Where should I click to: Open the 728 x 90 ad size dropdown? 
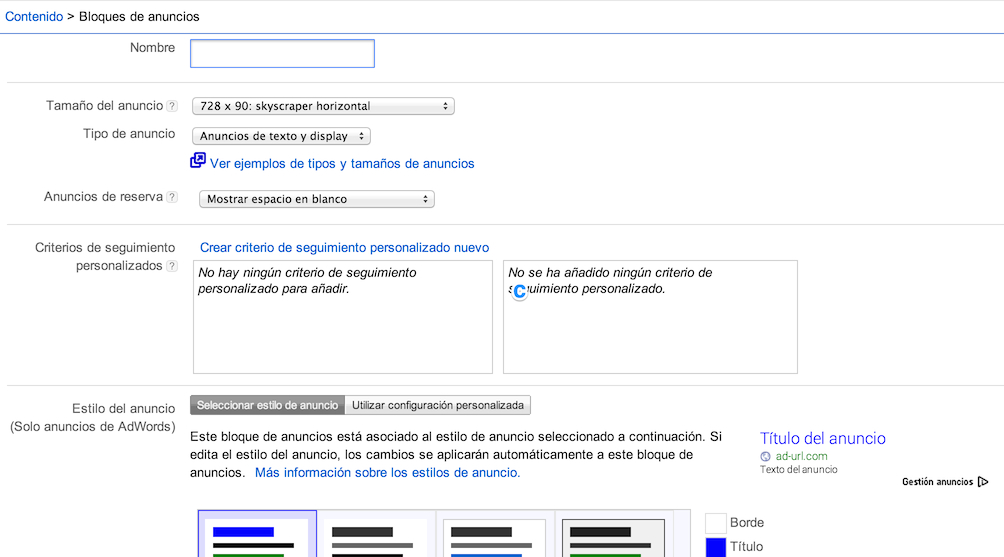323,106
